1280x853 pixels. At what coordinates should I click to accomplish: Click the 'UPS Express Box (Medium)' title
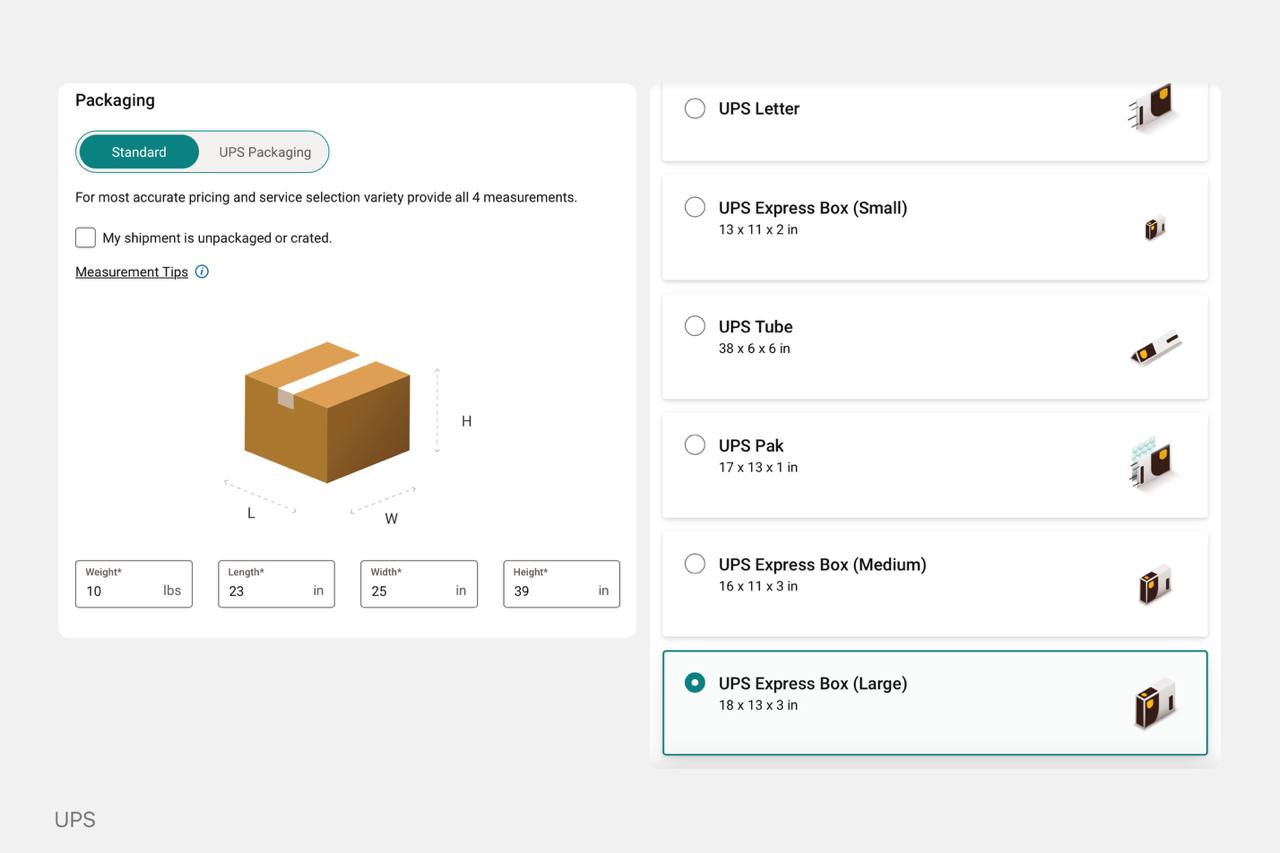pos(823,565)
